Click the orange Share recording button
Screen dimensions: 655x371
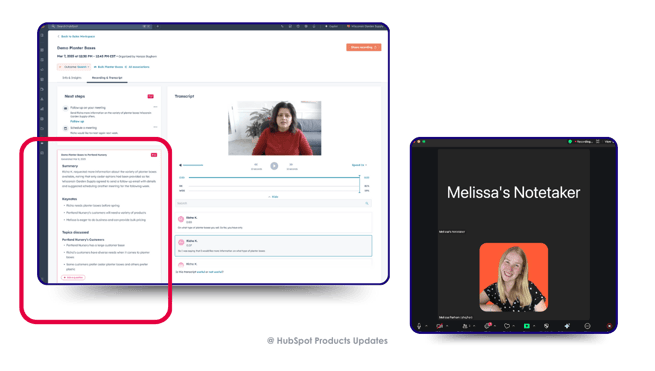363,47
